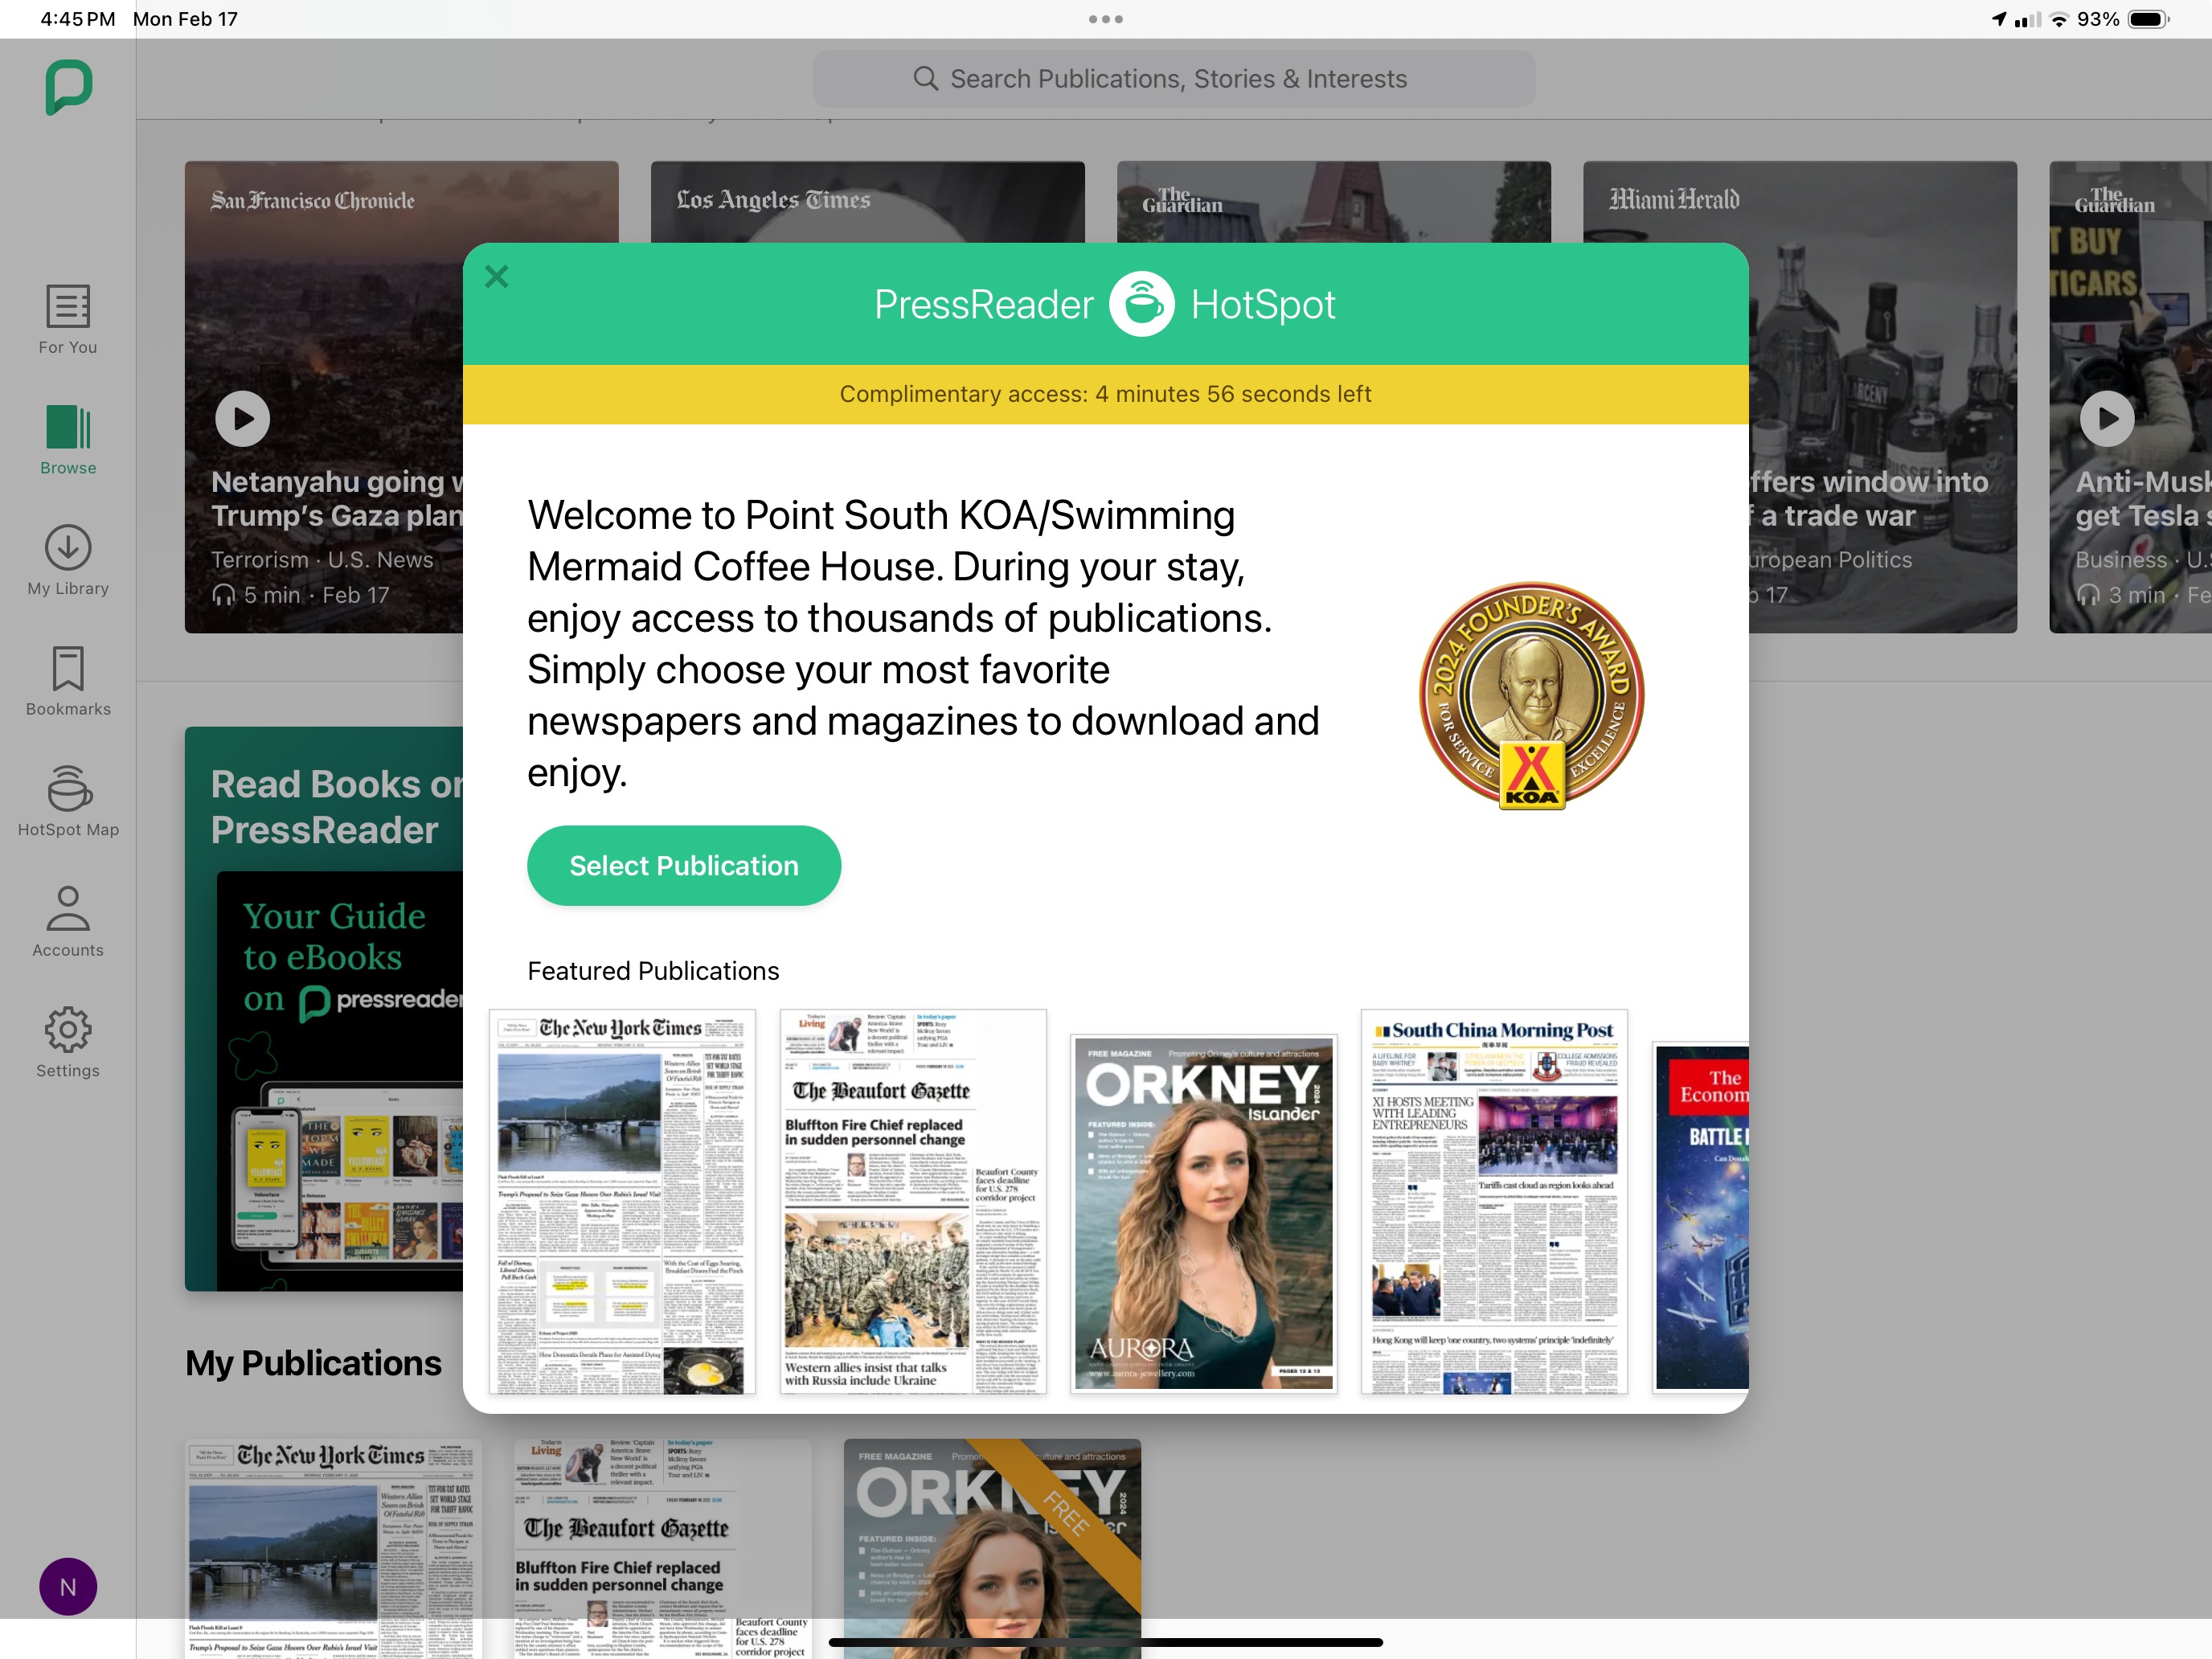Viewport: 2212px width, 1659px height.
Task: Open New York Times in My Publications
Action: click(x=333, y=1548)
